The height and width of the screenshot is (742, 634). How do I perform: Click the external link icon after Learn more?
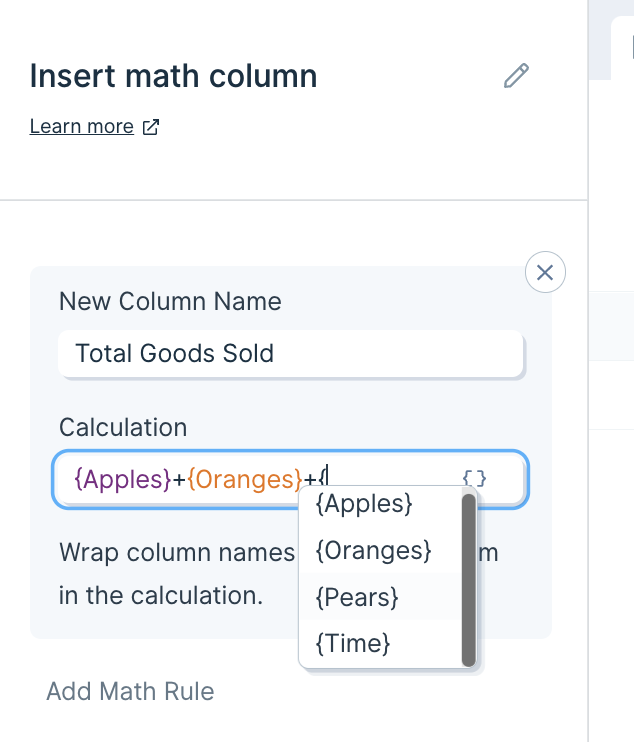[x=151, y=127]
